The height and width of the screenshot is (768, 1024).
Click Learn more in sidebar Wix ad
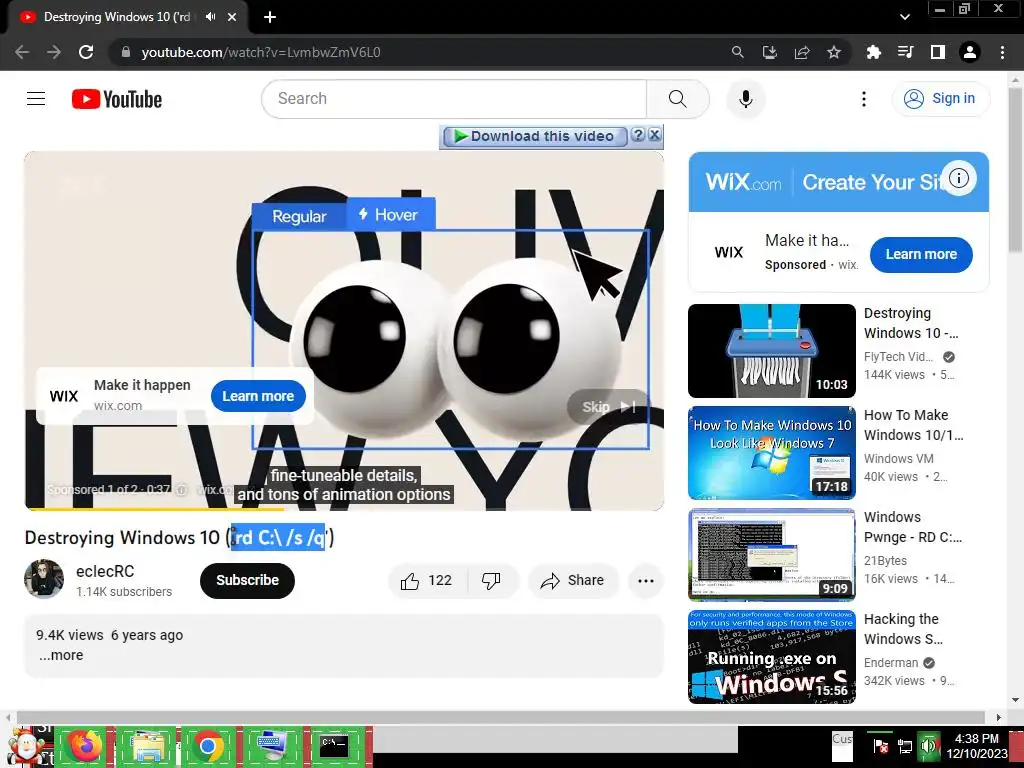(x=921, y=255)
